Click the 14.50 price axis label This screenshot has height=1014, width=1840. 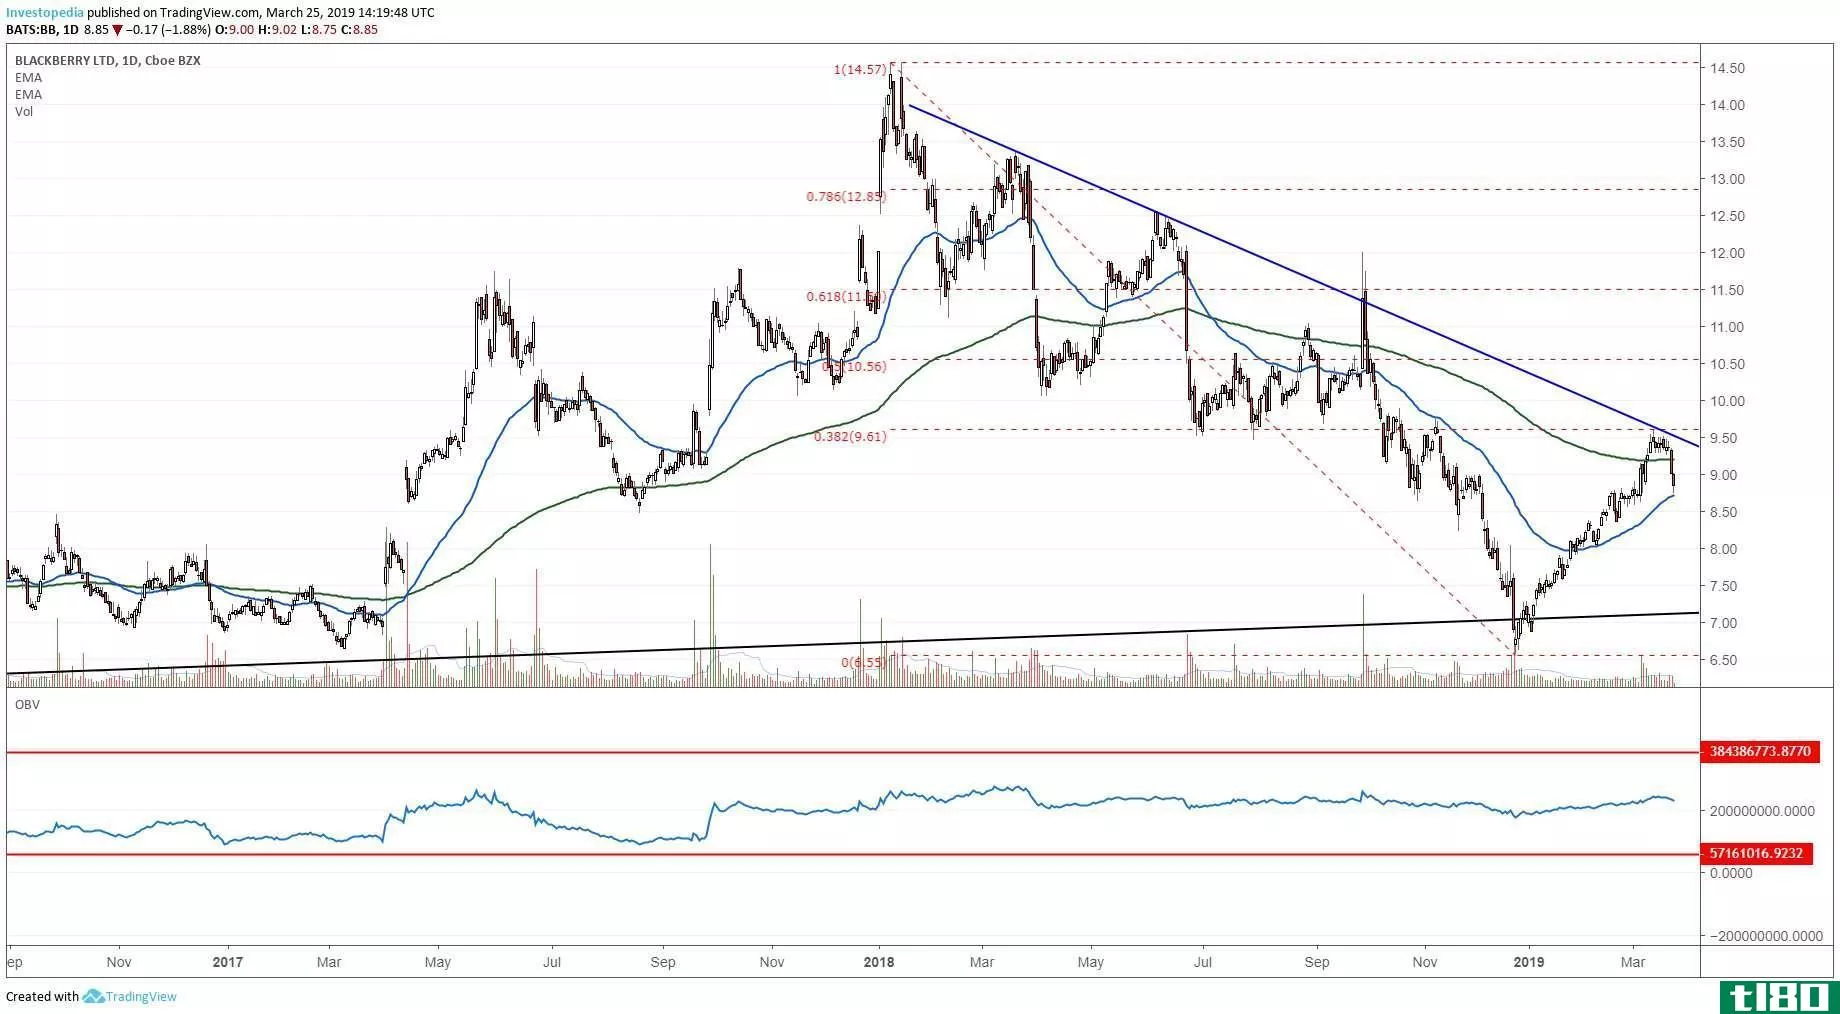(1728, 68)
